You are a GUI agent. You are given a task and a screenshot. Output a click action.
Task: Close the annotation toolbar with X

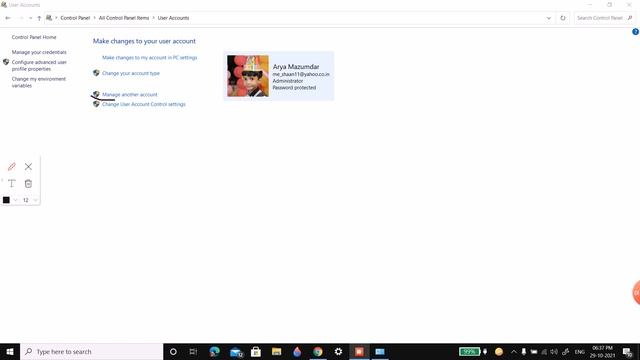[x=28, y=167]
